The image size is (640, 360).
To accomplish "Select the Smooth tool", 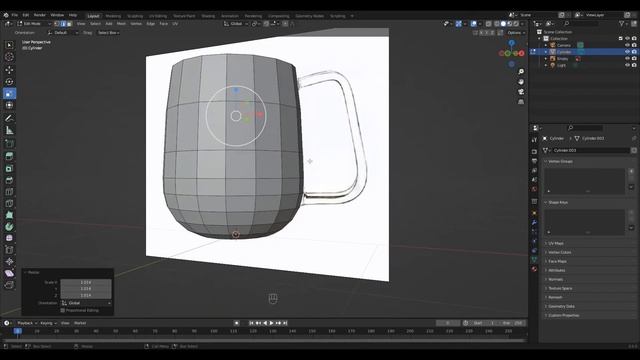I will (9, 238).
